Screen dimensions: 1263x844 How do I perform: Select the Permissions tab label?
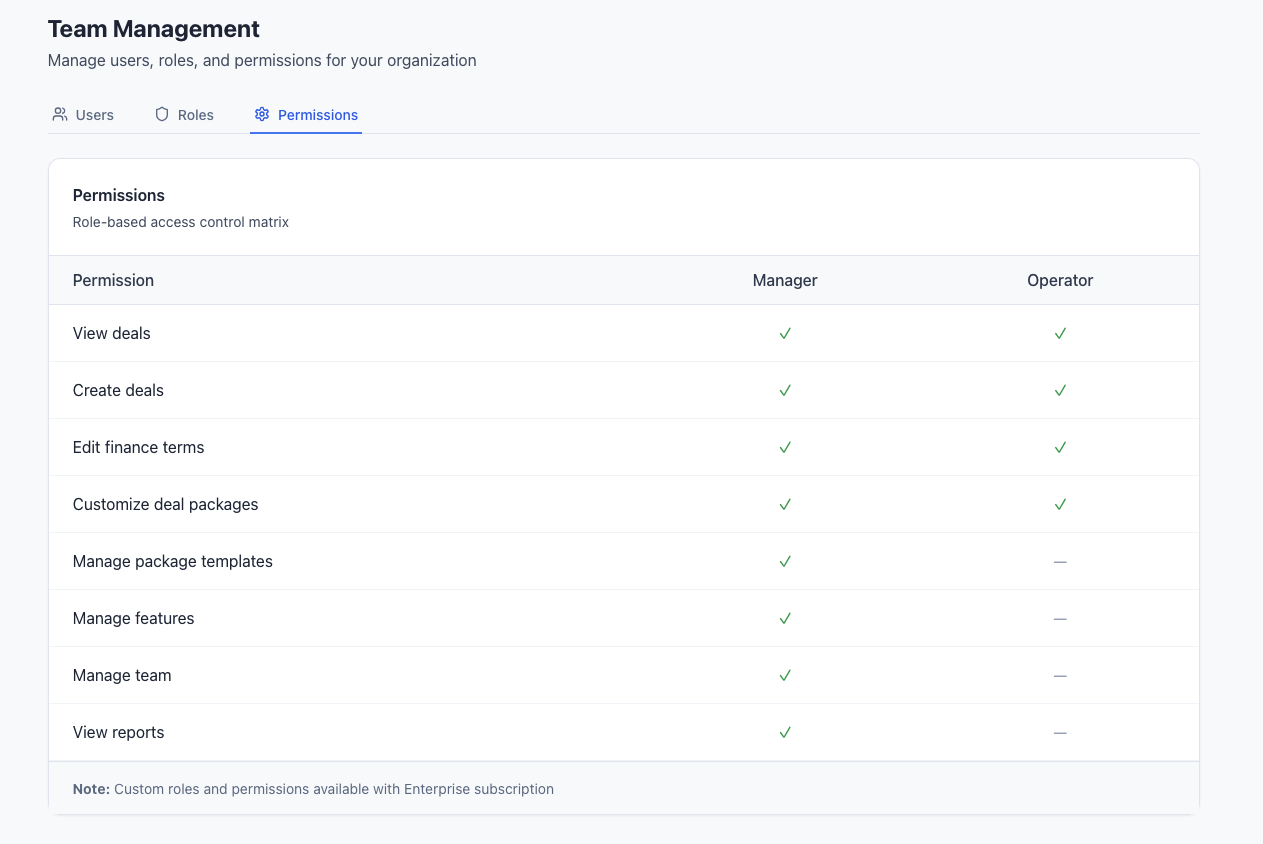pos(317,115)
